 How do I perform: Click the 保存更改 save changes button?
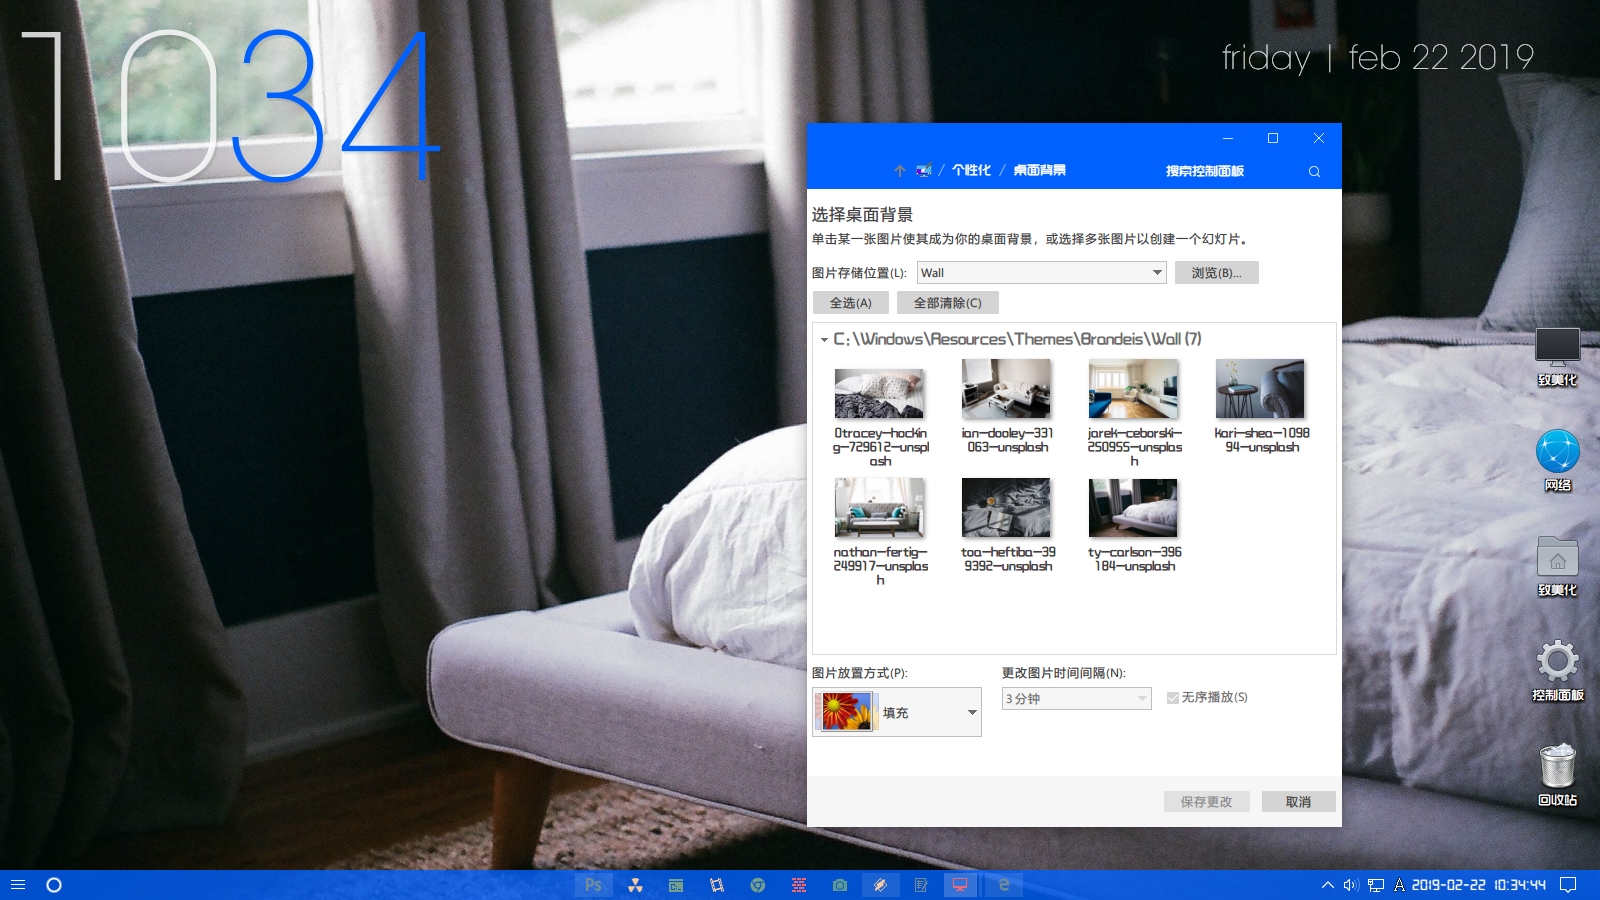[1206, 802]
